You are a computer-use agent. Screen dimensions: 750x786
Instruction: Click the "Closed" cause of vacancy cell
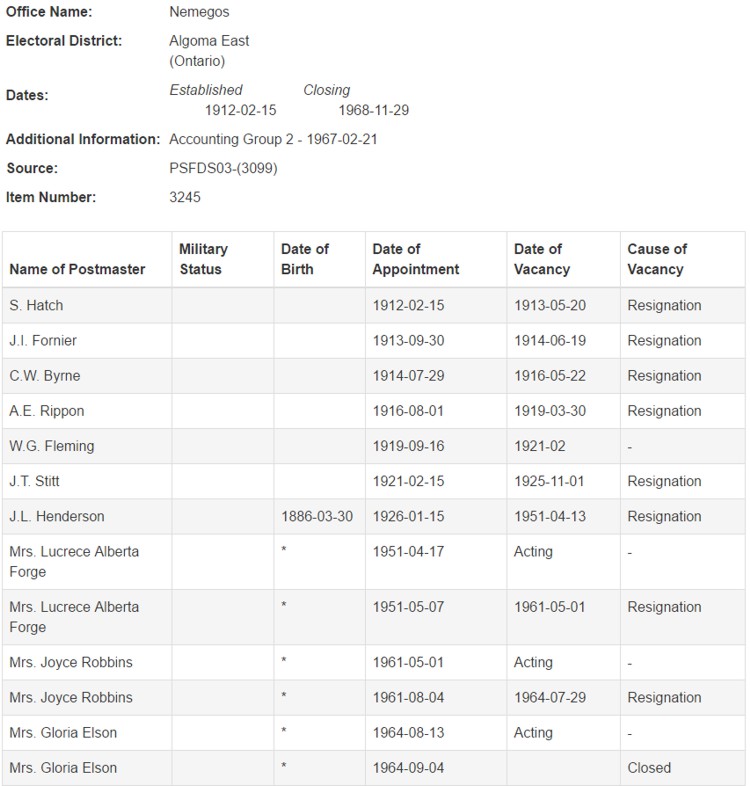pos(649,768)
